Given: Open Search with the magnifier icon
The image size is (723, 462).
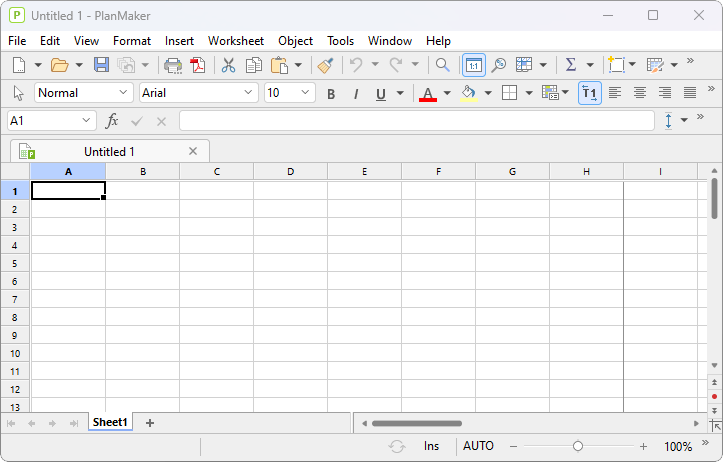Looking at the screenshot, I should (x=442, y=65).
